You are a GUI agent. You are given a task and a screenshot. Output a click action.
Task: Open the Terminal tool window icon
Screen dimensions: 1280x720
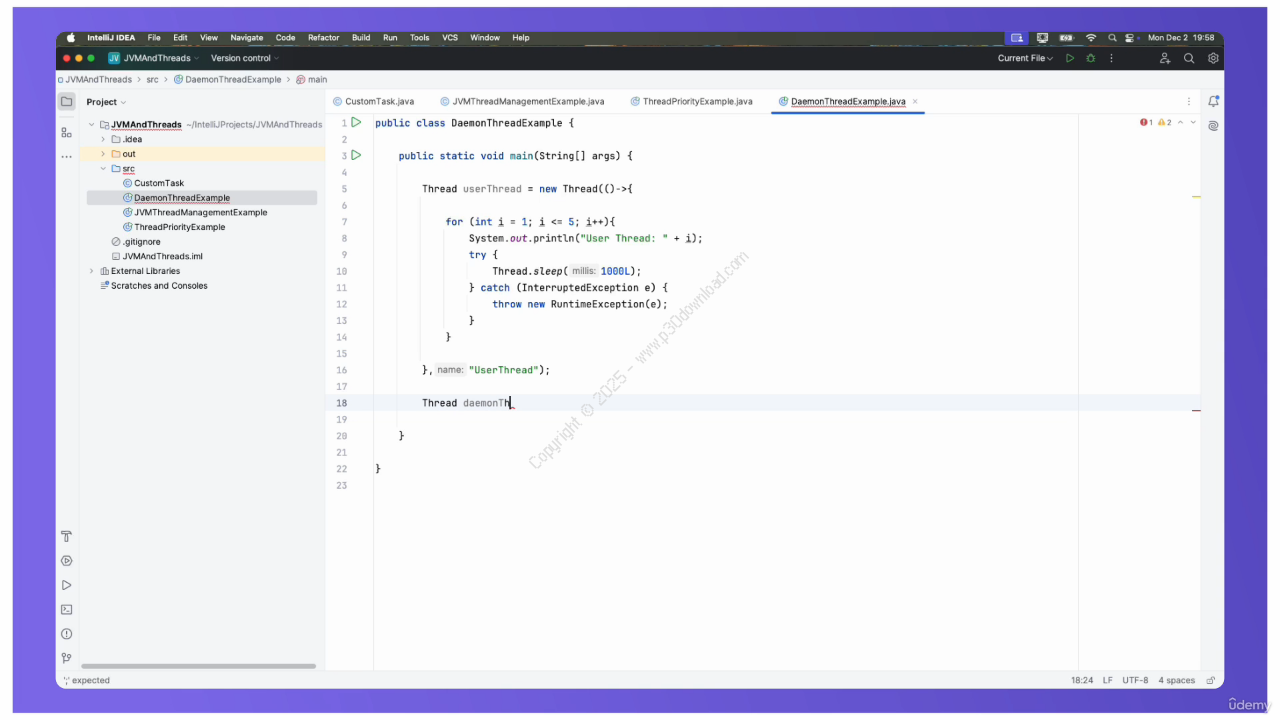[66, 609]
